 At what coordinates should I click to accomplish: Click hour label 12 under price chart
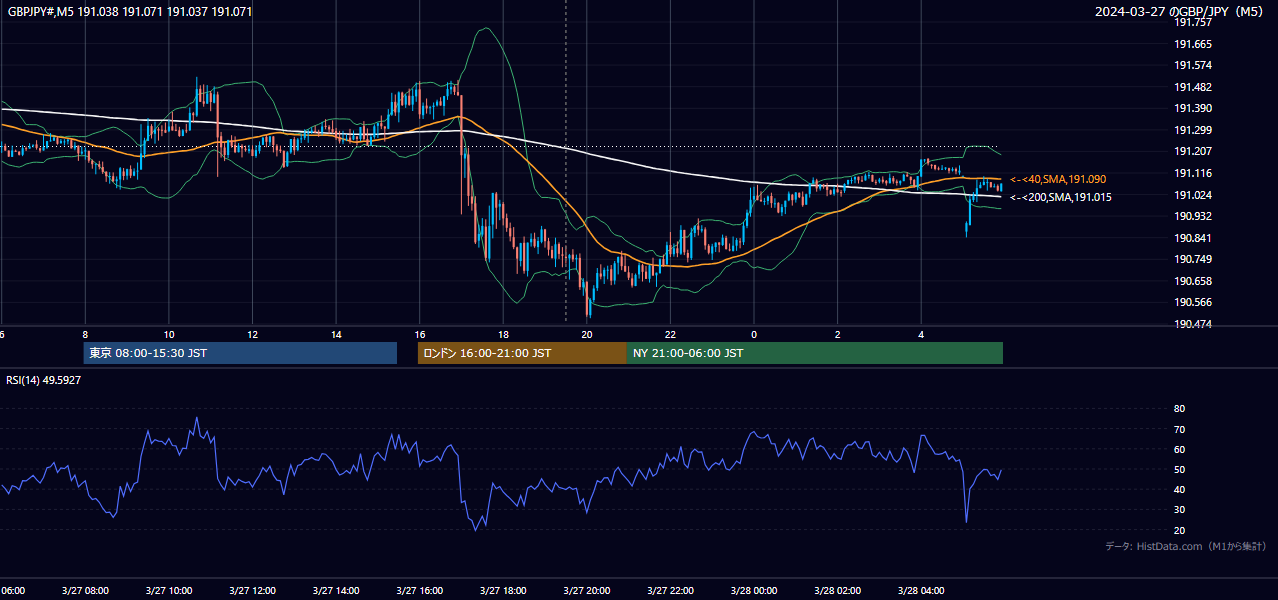252,335
